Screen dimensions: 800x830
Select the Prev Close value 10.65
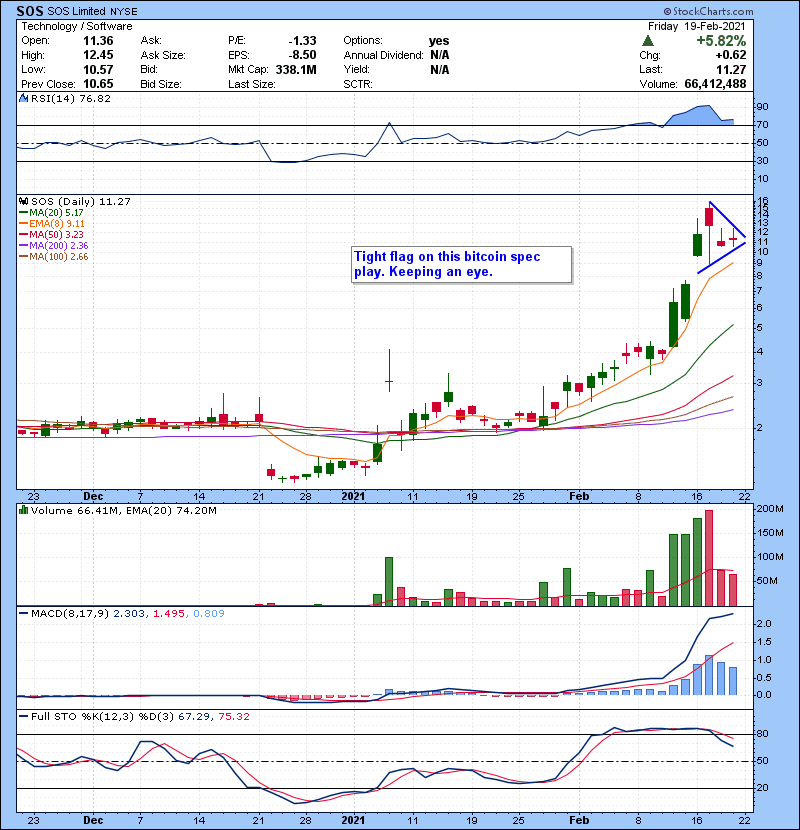pos(98,84)
